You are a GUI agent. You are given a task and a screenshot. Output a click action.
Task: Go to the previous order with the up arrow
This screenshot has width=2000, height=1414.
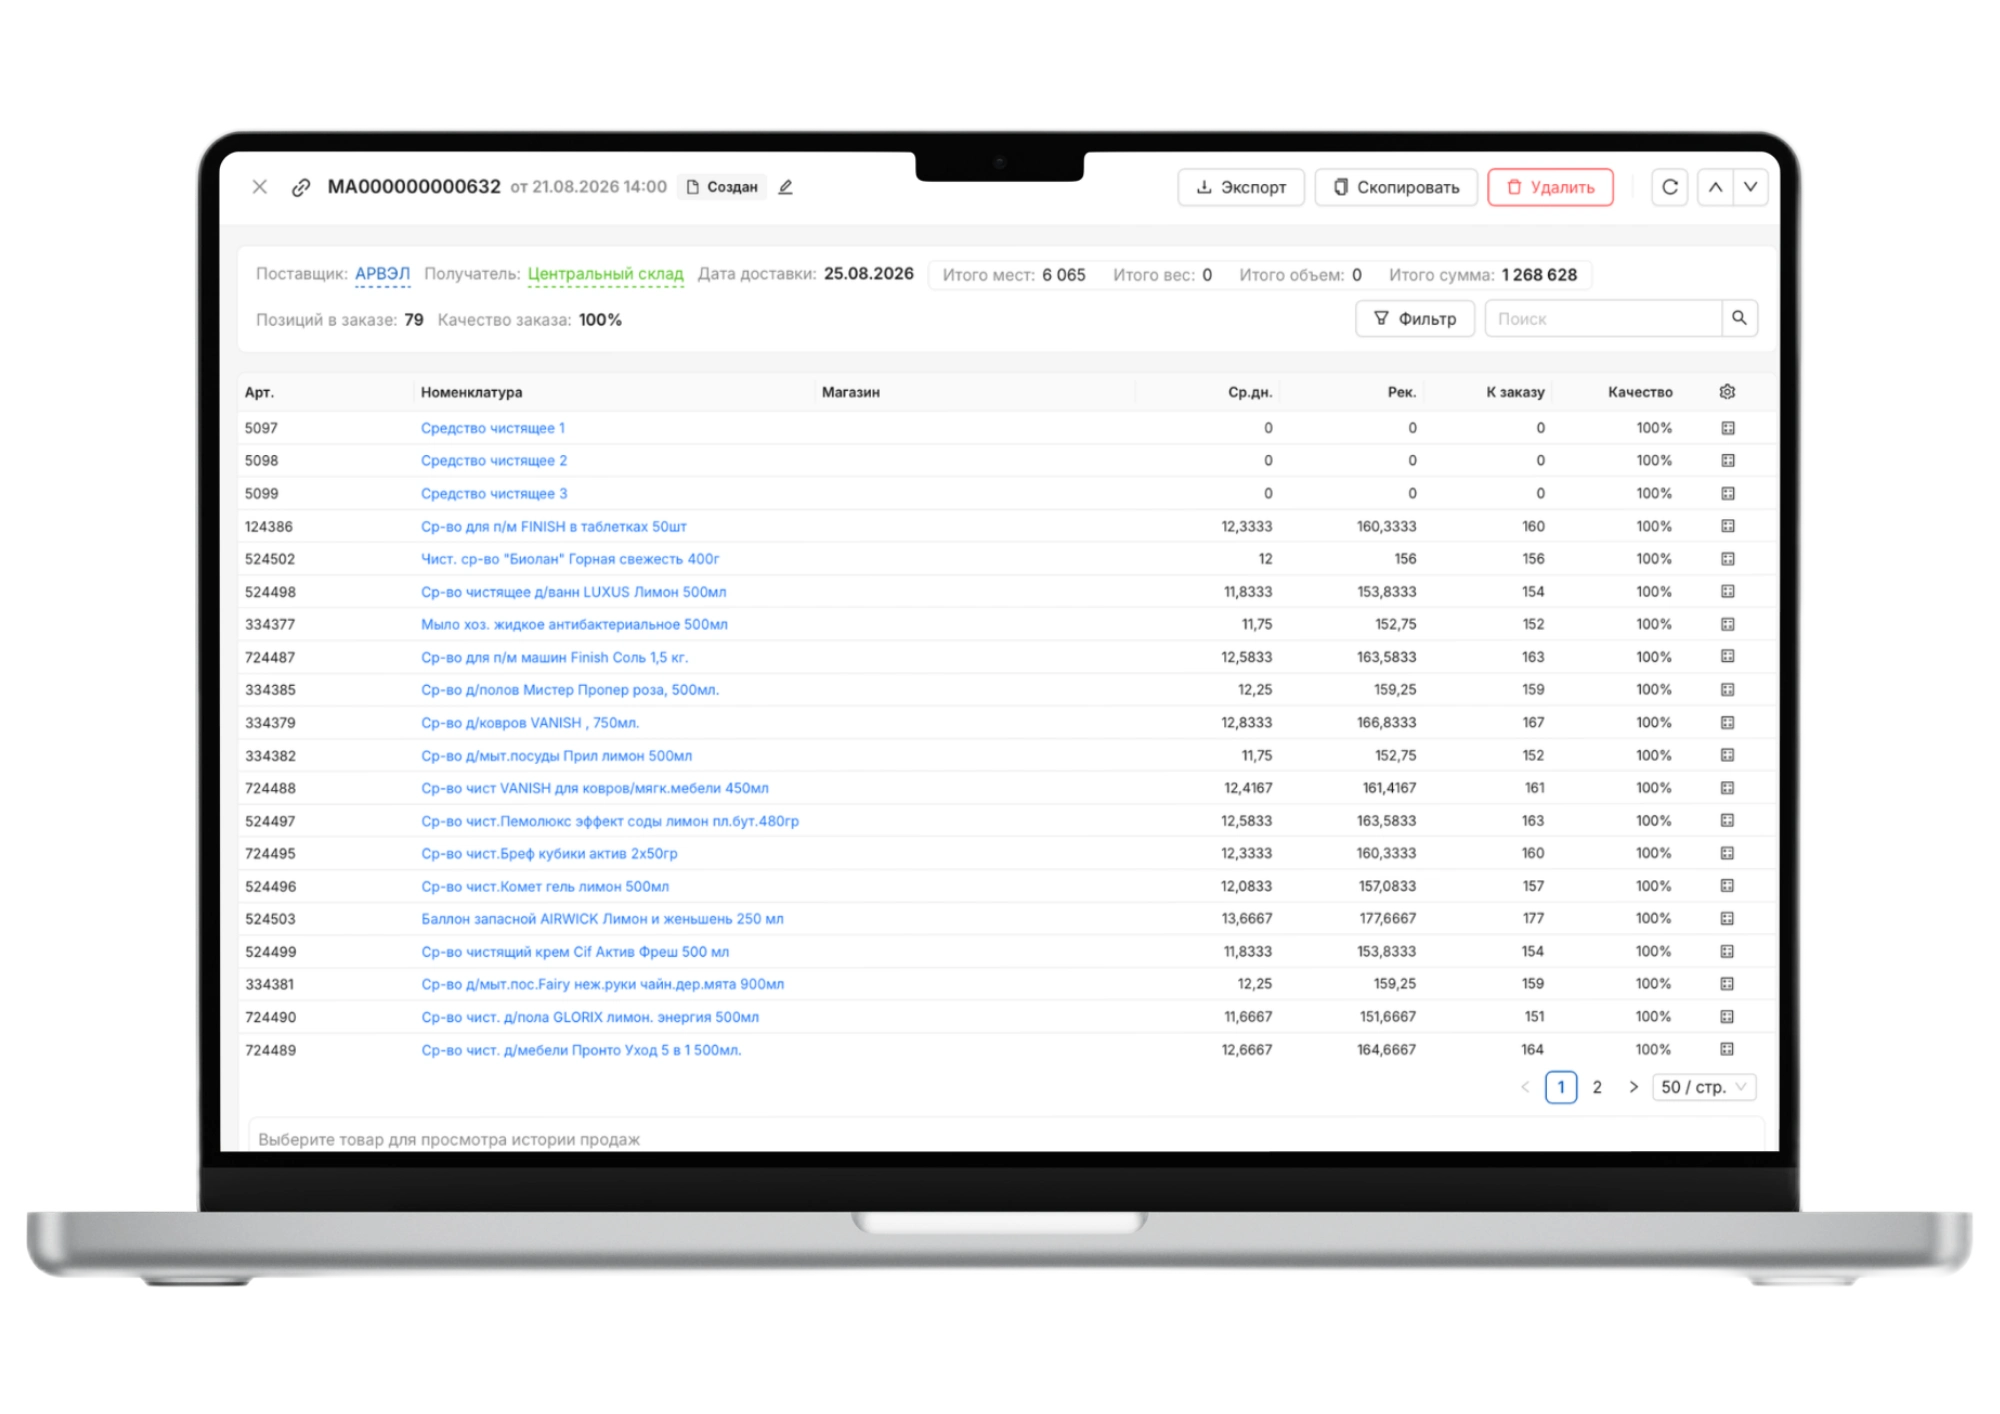[1715, 187]
